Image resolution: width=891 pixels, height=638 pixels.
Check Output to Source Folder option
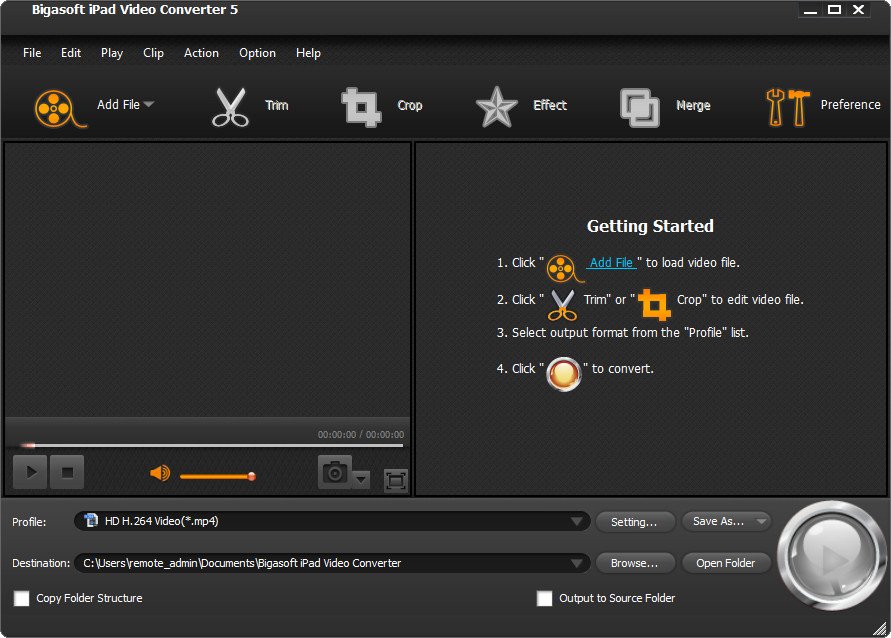[545, 599]
